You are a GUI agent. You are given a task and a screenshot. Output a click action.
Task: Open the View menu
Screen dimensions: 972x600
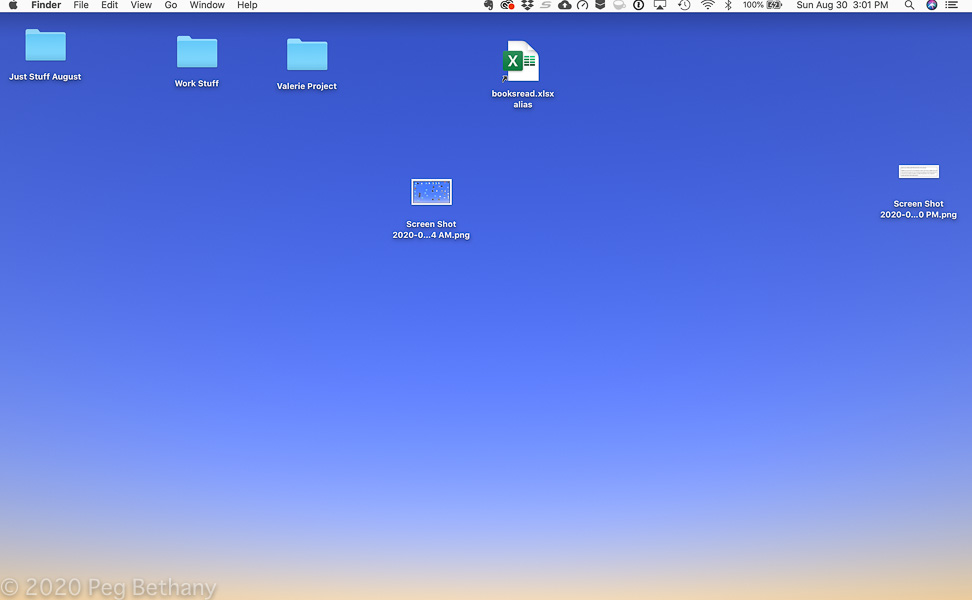click(141, 5)
